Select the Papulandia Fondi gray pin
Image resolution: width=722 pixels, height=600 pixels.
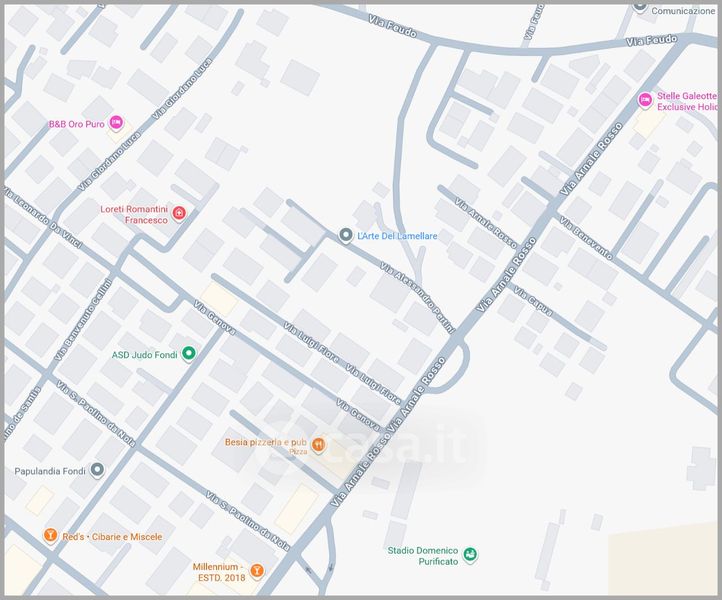coord(97,470)
